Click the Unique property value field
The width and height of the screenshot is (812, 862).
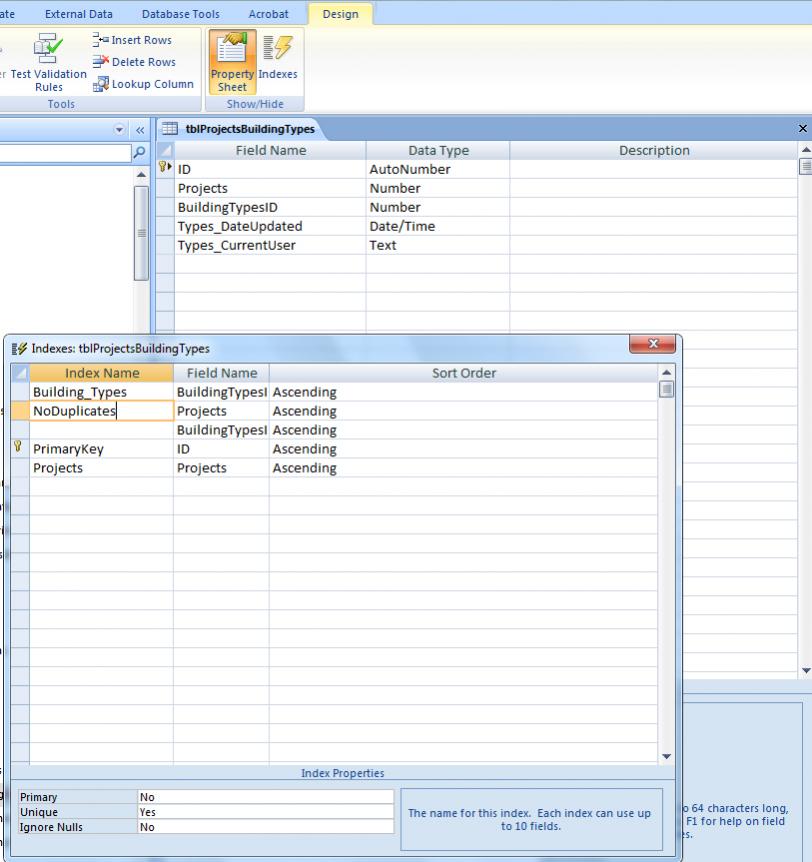(x=265, y=812)
